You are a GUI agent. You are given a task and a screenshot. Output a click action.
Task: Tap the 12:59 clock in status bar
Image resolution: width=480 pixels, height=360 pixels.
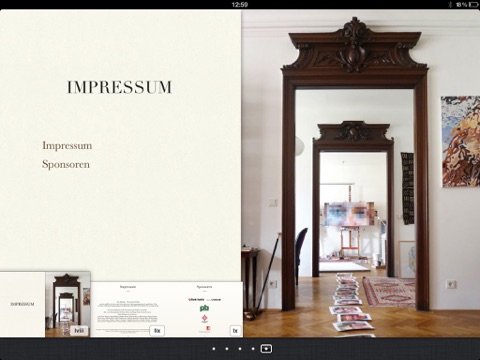coord(240,4)
